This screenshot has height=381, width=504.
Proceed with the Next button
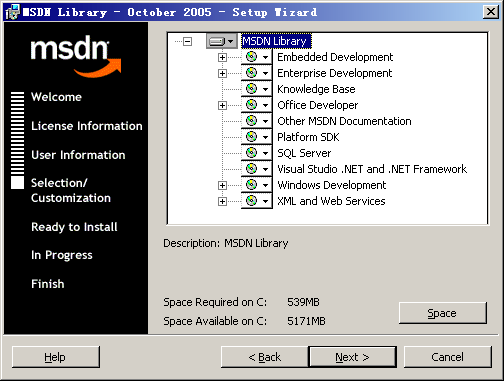pos(353,357)
